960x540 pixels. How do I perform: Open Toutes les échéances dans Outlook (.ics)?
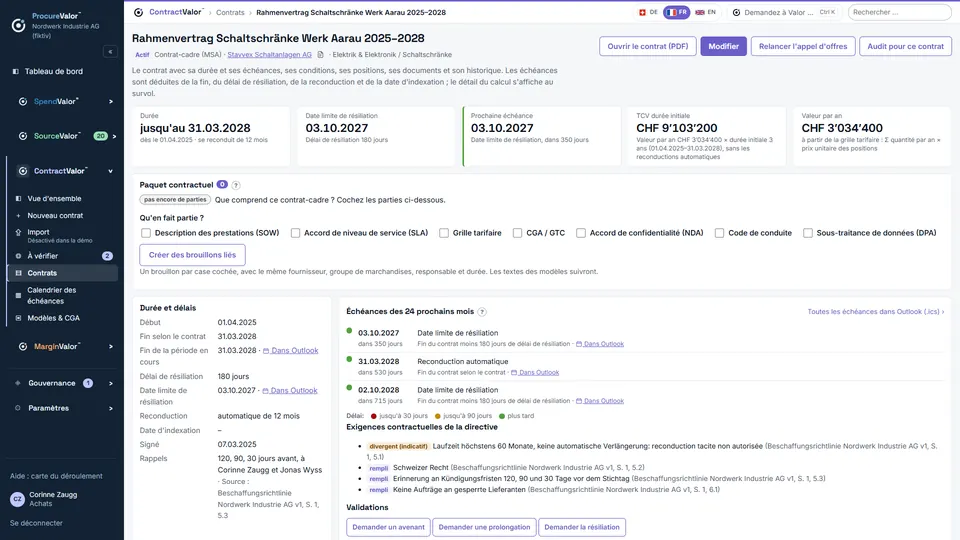coord(876,312)
